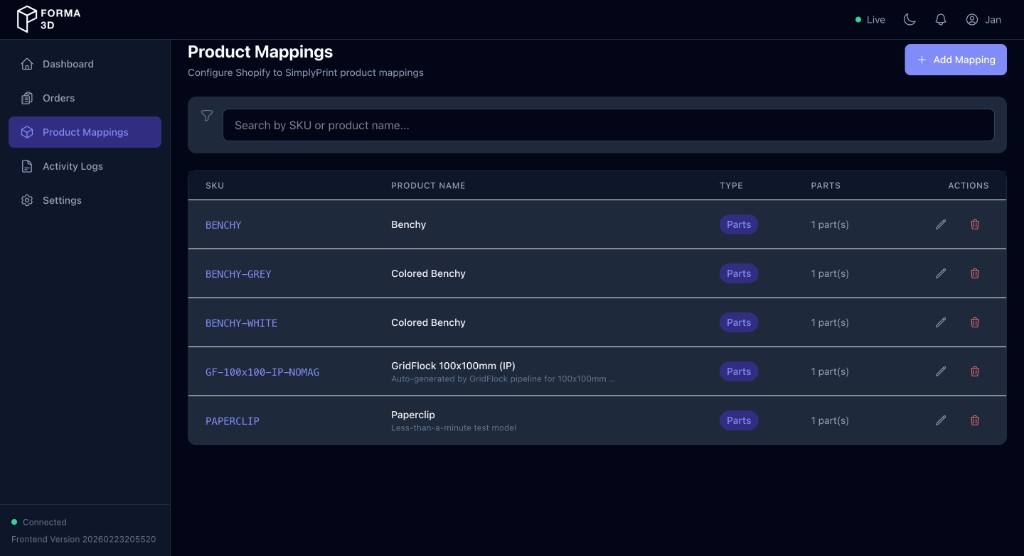Image resolution: width=1024 pixels, height=556 pixels.
Task: Click the Product Mappings page heading
Action: pyautogui.click(x=260, y=52)
